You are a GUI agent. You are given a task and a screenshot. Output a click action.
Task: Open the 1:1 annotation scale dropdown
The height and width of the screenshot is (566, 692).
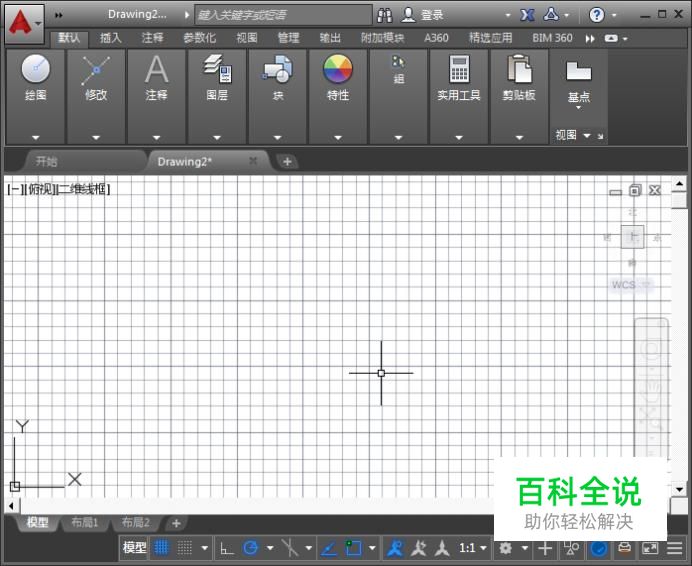[x=473, y=548]
